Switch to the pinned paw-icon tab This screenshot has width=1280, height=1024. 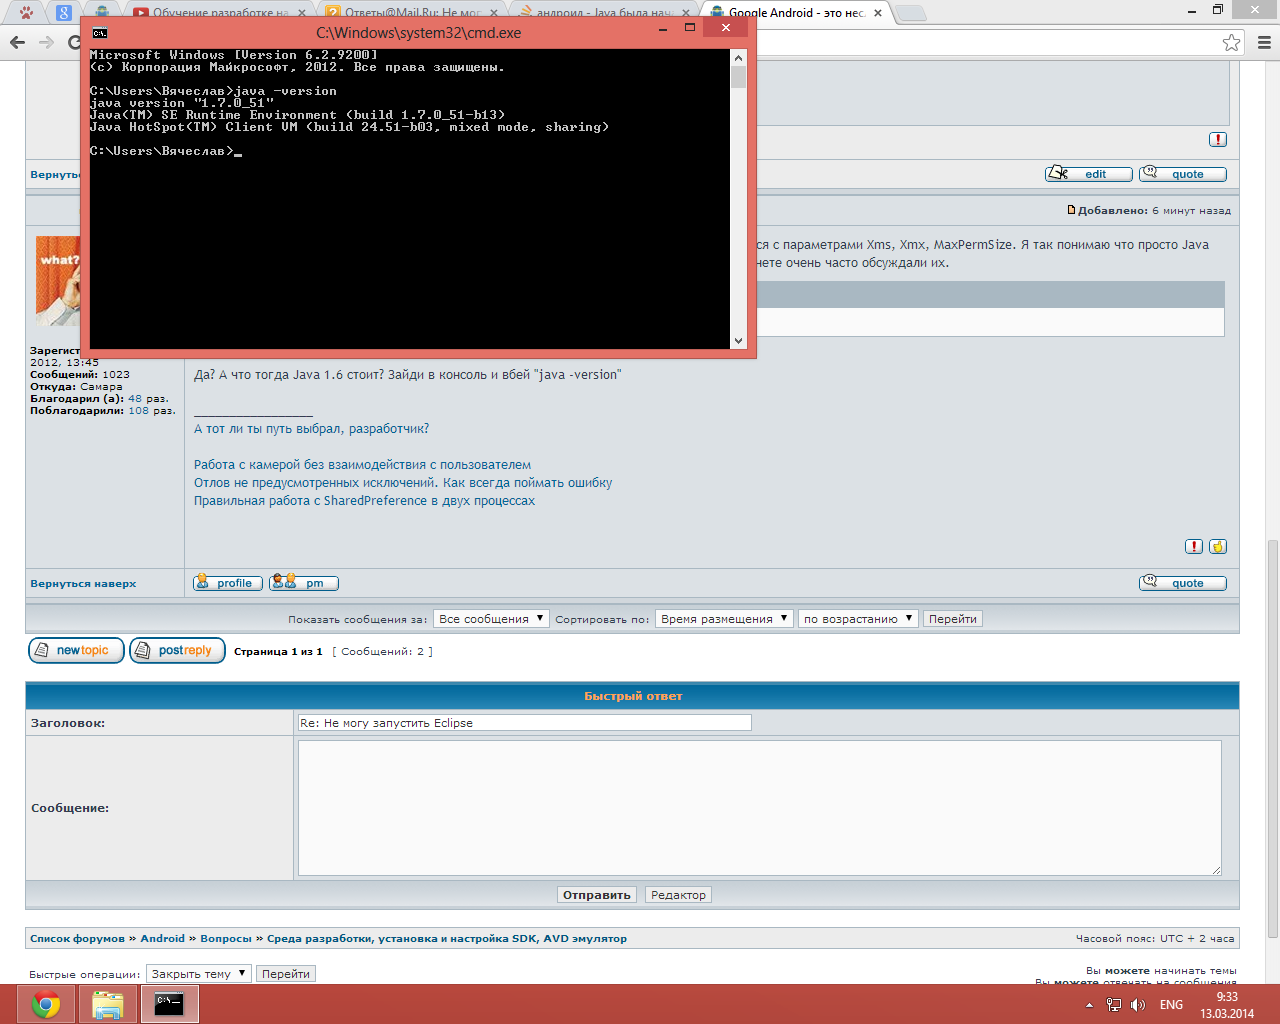tap(26, 13)
